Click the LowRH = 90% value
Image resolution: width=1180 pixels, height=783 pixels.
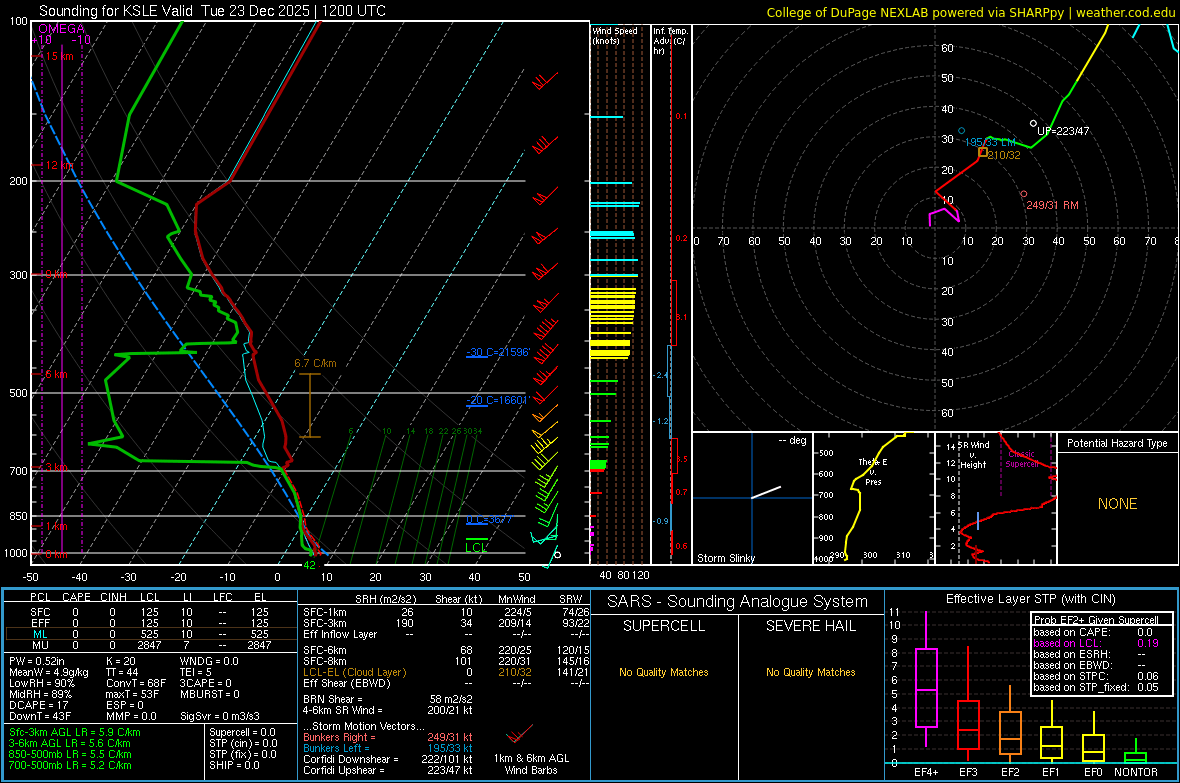42,684
